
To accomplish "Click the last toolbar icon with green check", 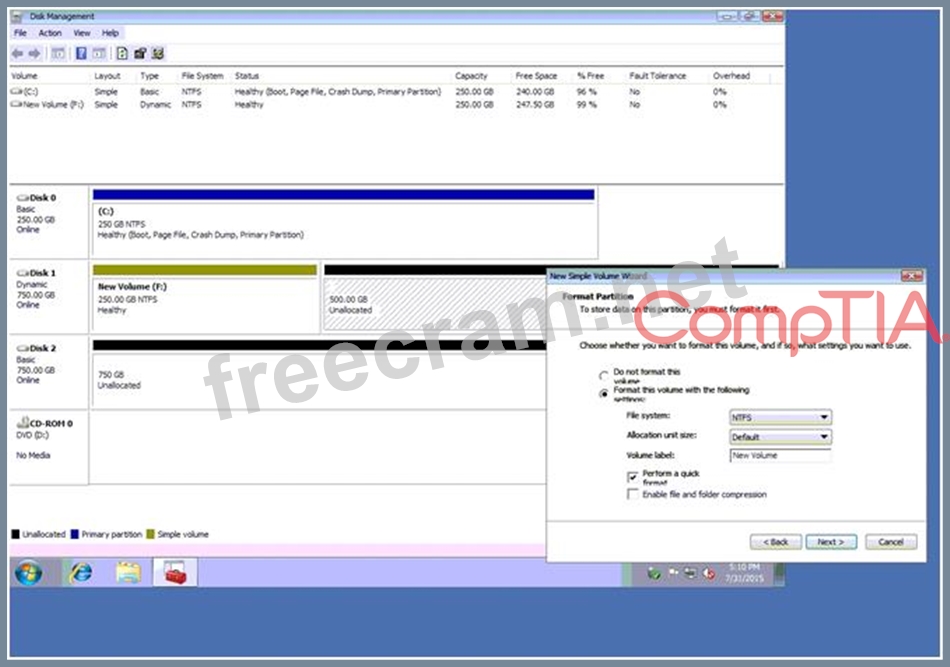I will [x=158, y=54].
